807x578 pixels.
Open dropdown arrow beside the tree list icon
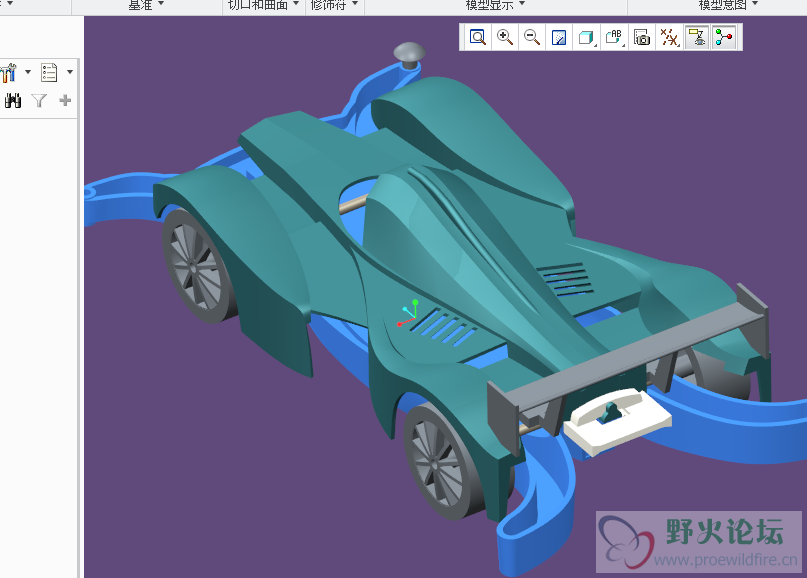69,72
